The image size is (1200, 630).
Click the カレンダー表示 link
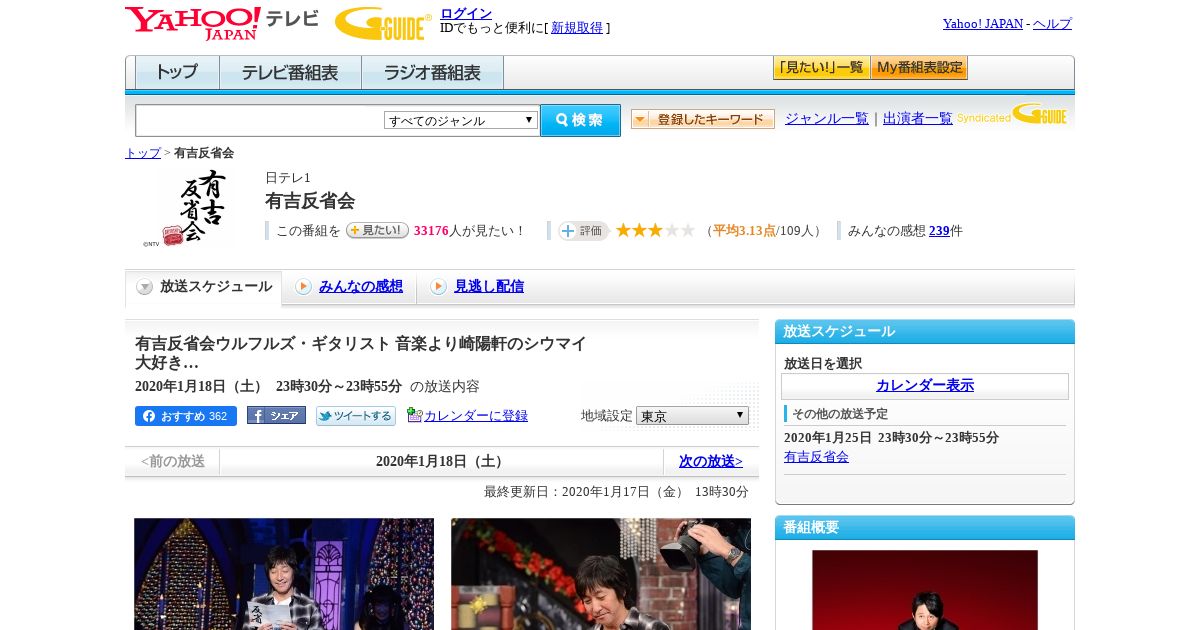click(925, 386)
